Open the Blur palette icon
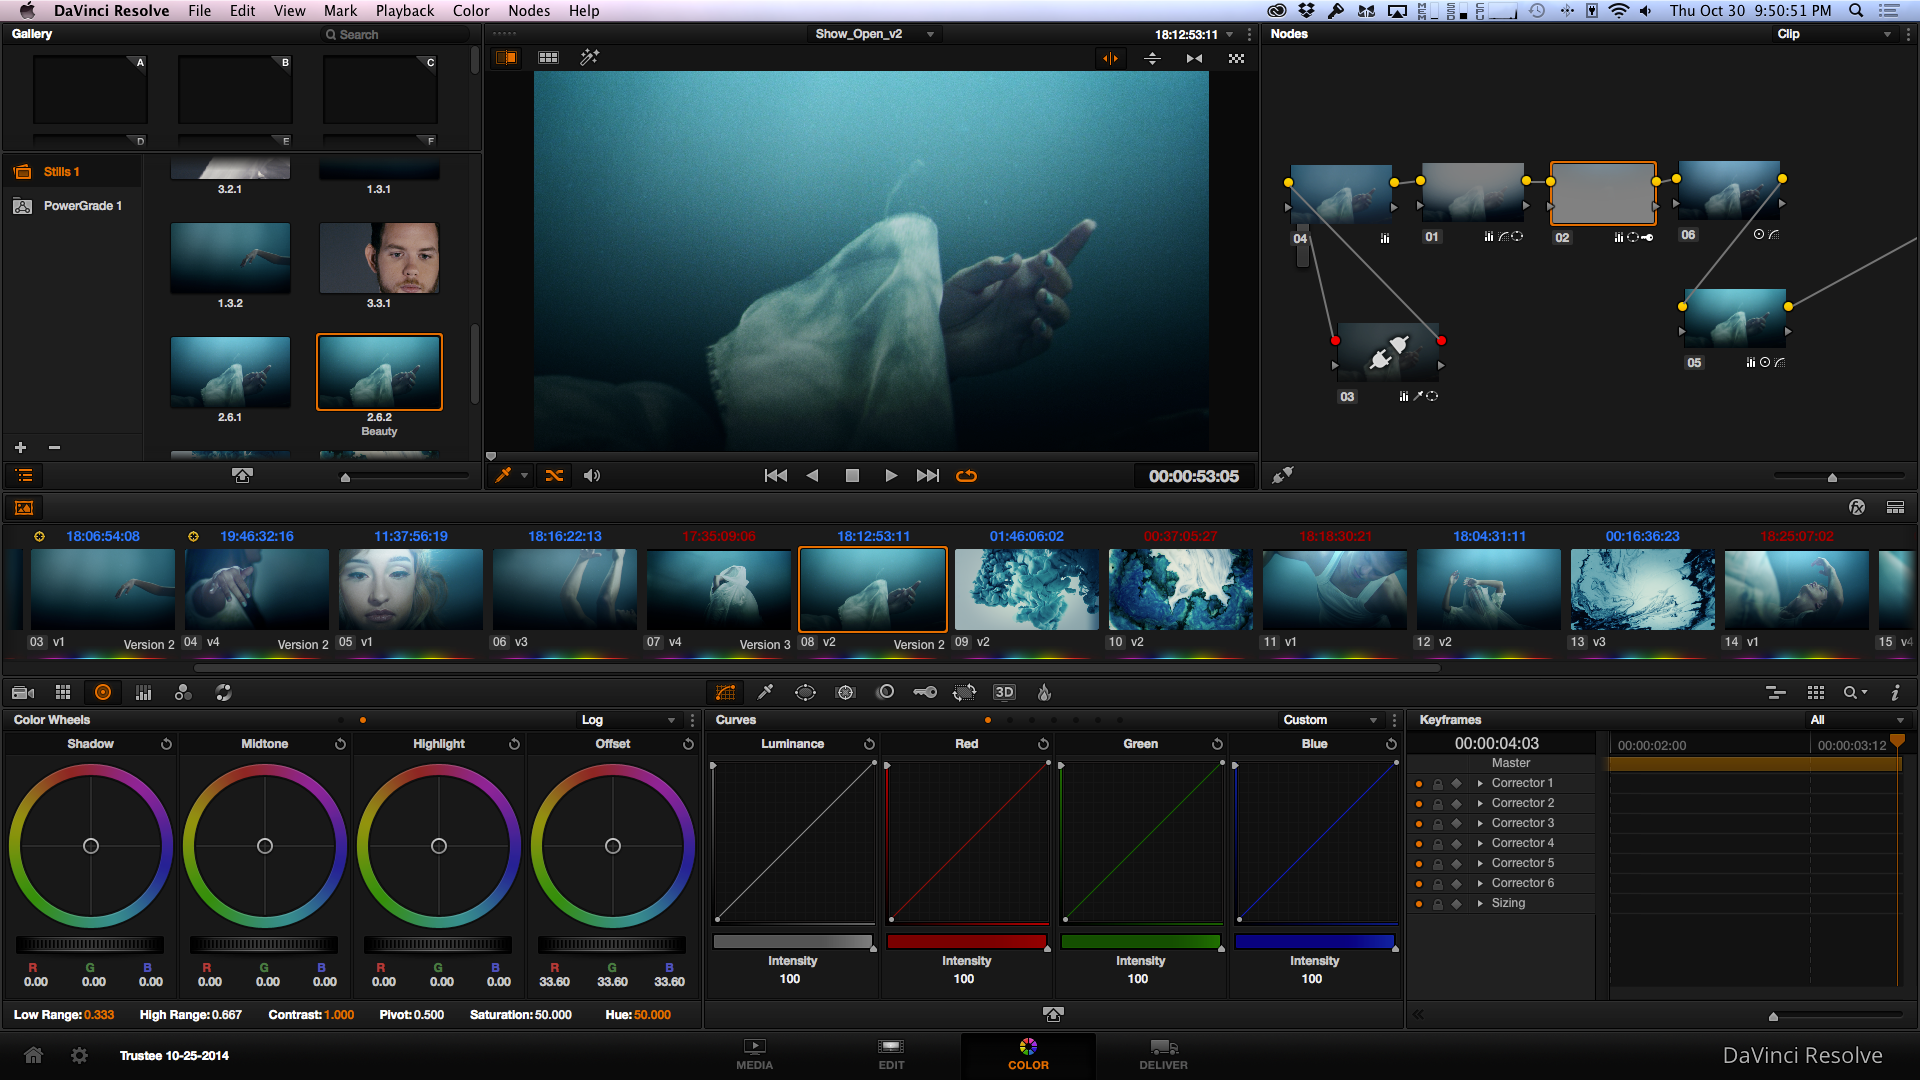This screenshot has height=1080, width=1920. [885, 692]
